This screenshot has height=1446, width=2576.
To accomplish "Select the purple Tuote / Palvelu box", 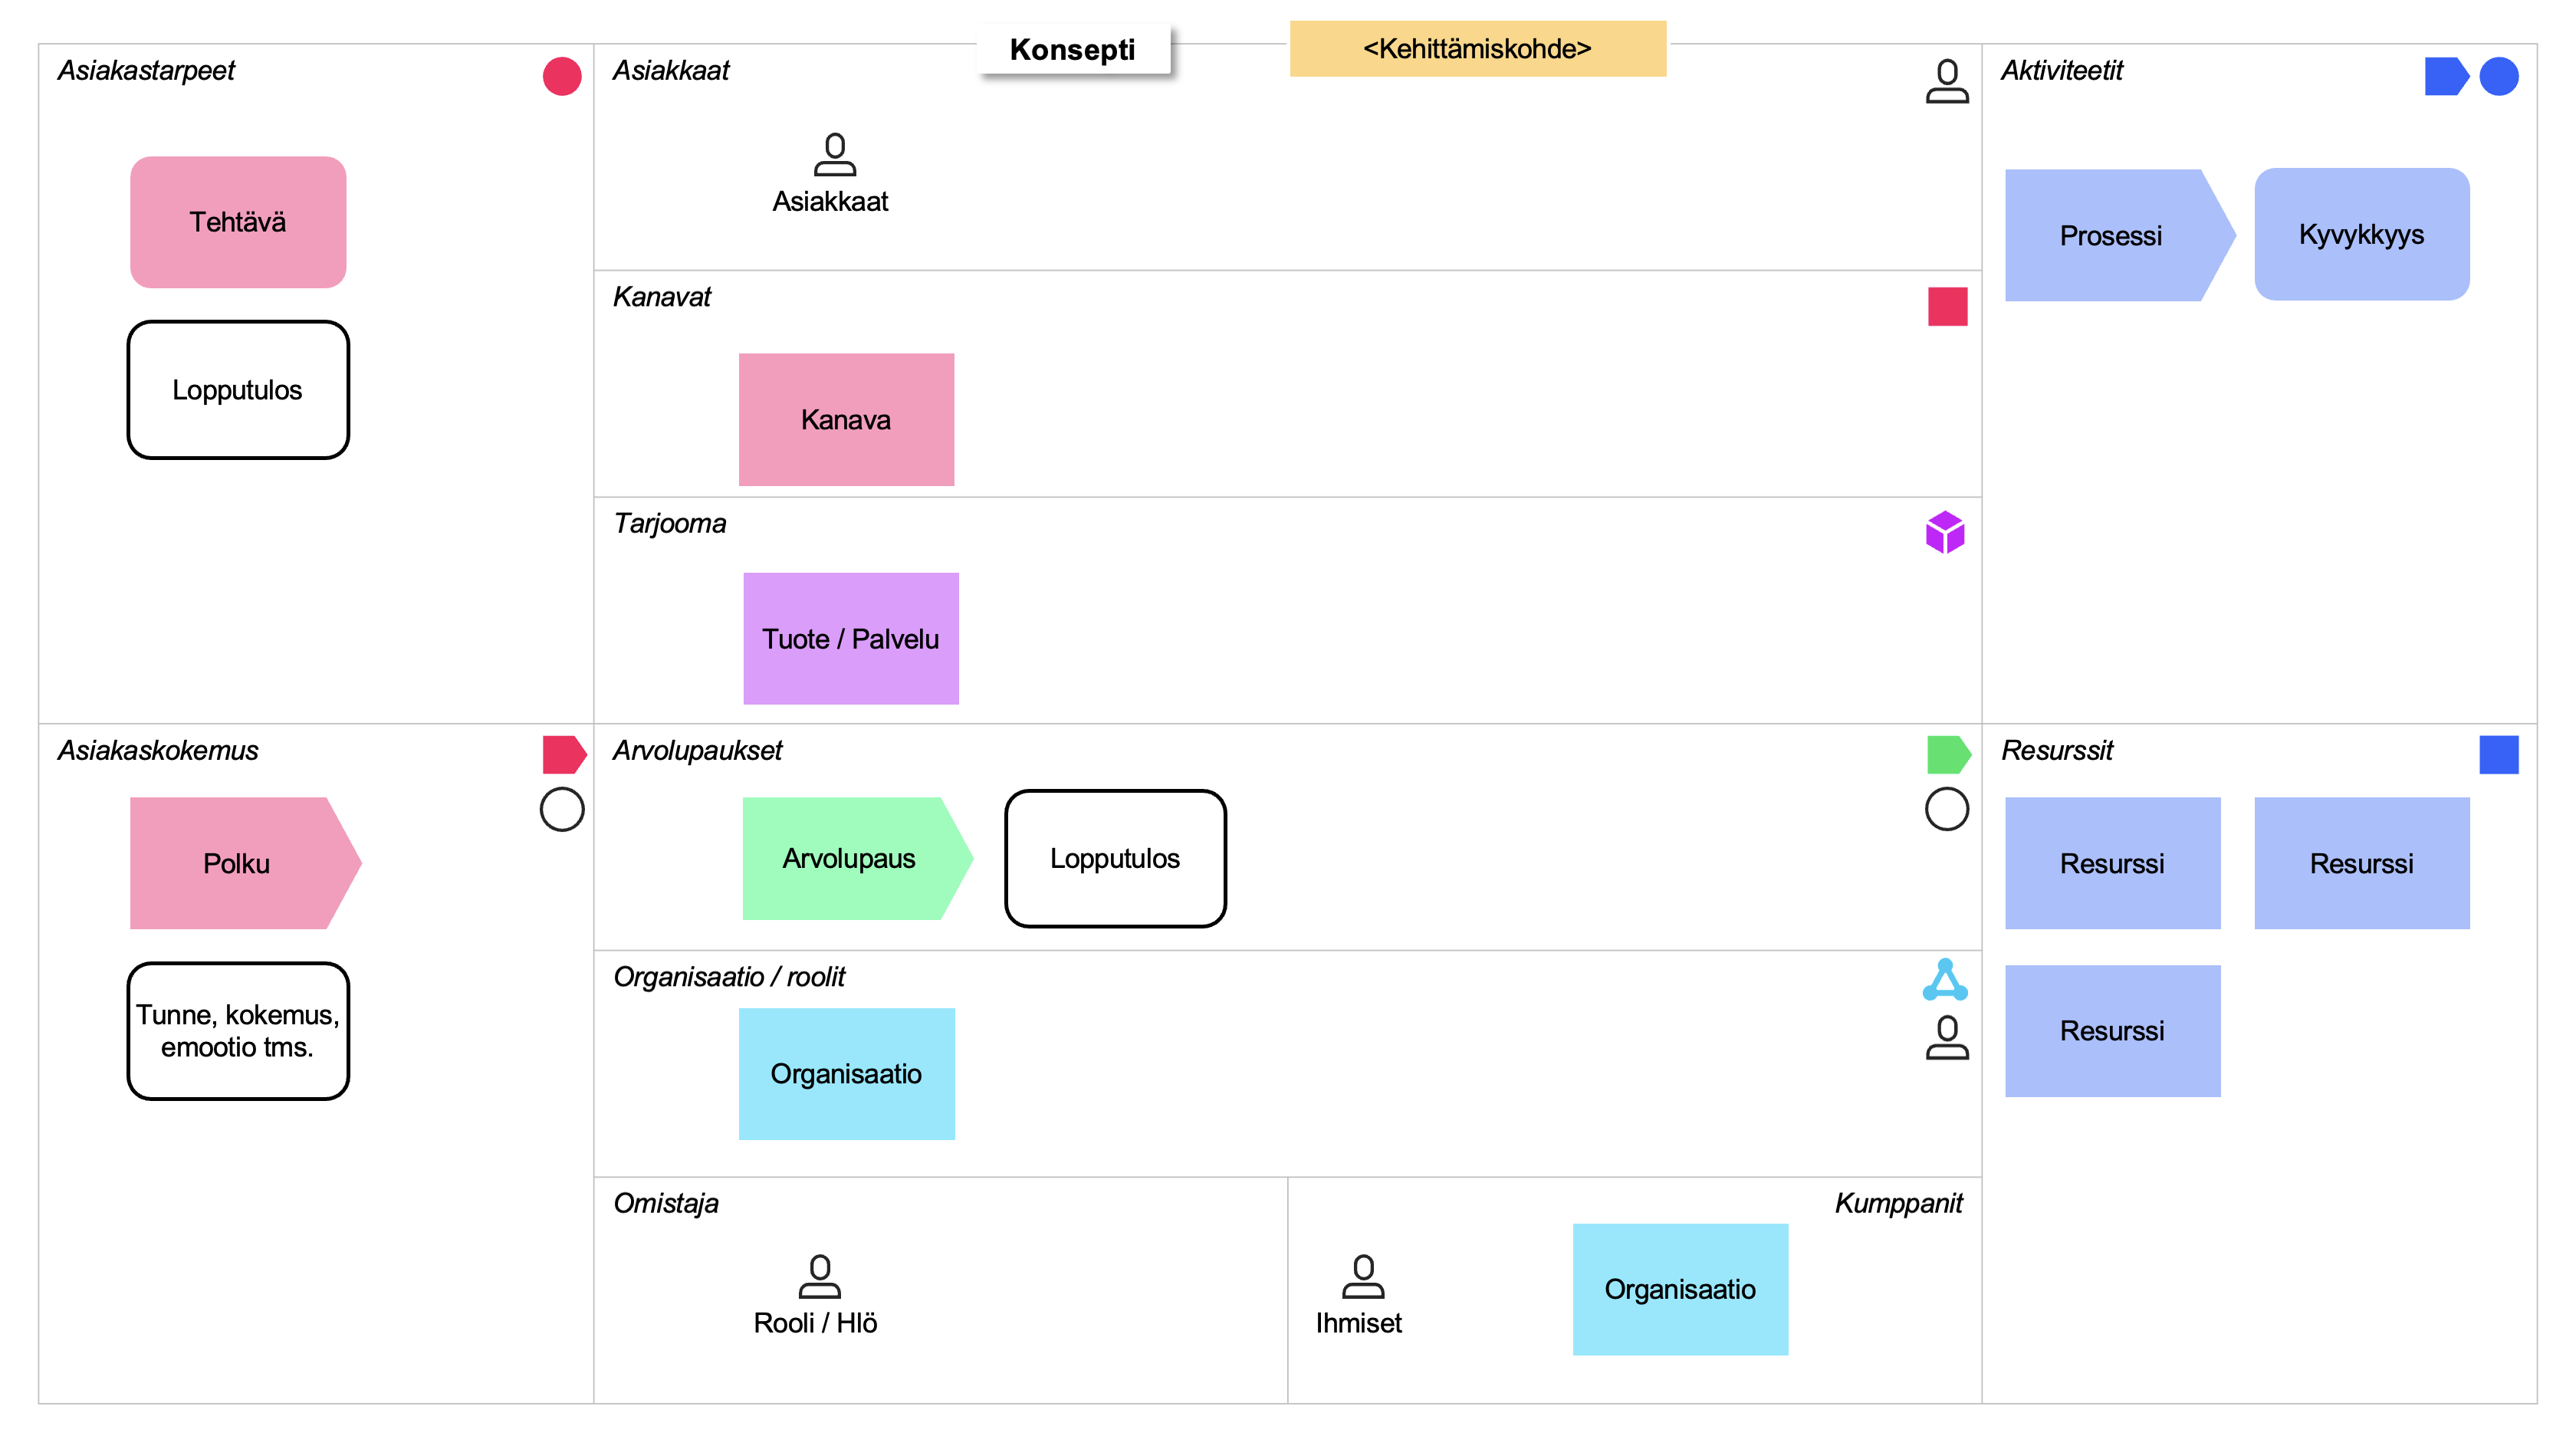I will [851, 639].
